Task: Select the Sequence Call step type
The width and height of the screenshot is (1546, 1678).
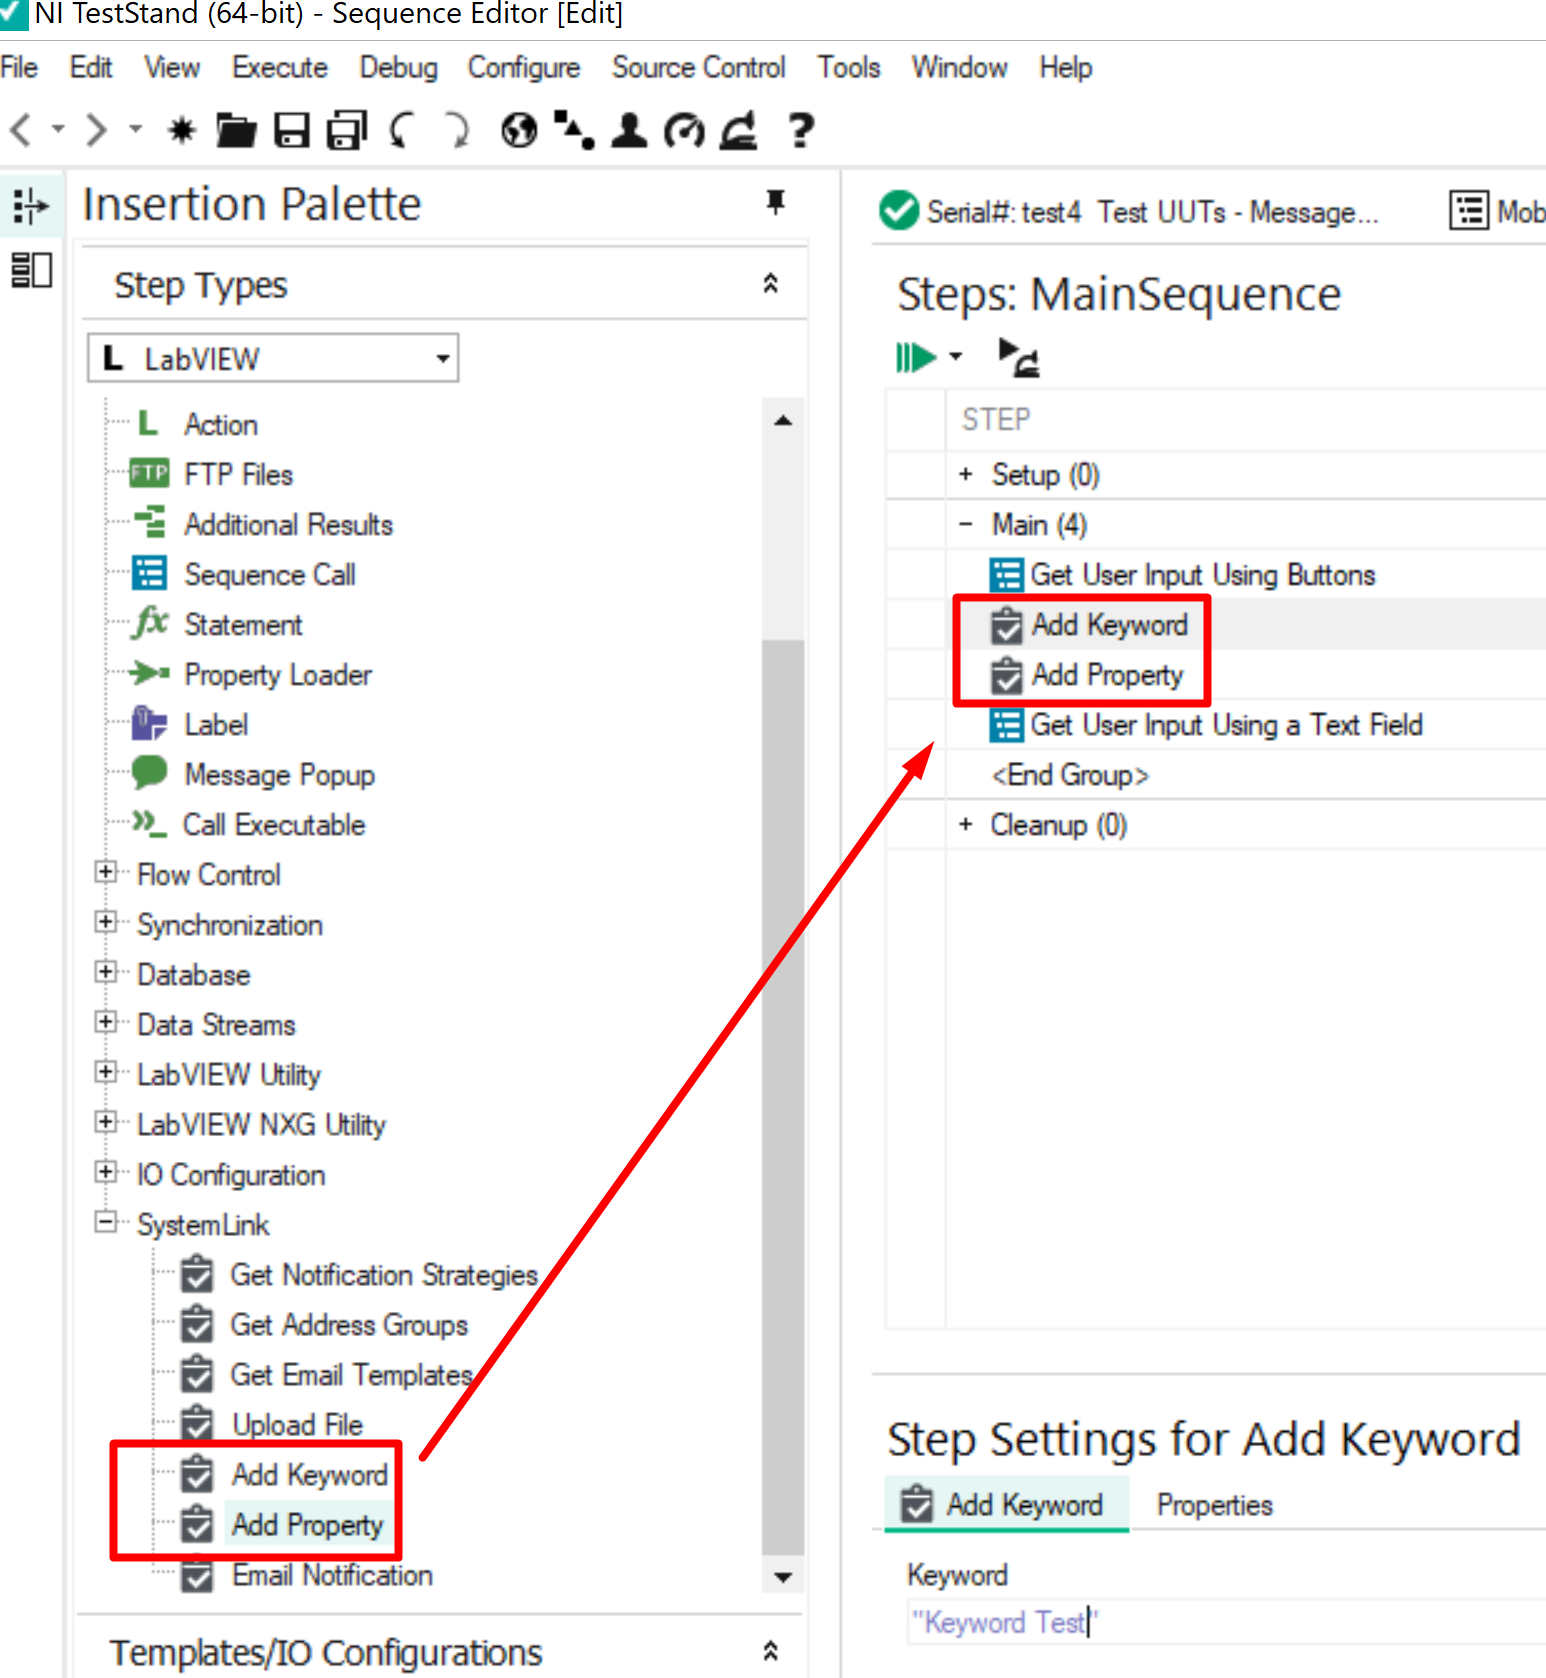Action: 270,574
